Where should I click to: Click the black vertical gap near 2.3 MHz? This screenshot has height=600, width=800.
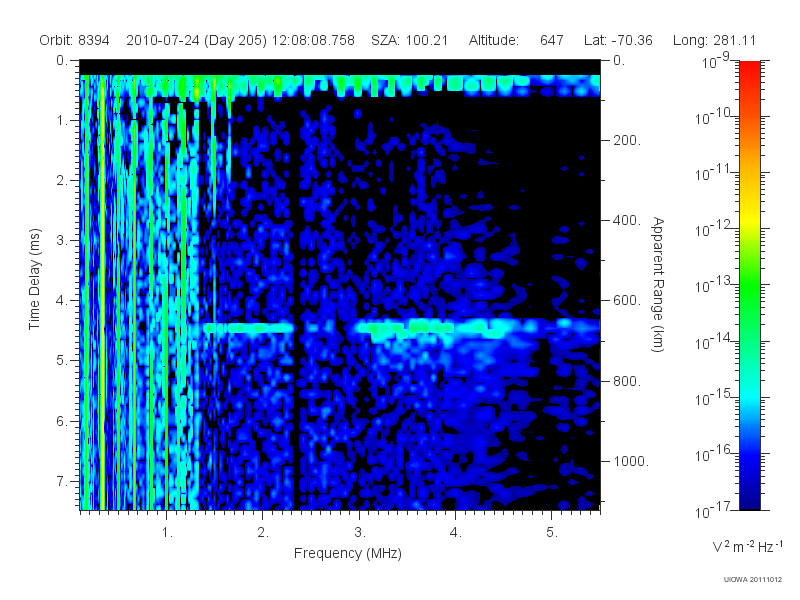click(x=297, y=306)
